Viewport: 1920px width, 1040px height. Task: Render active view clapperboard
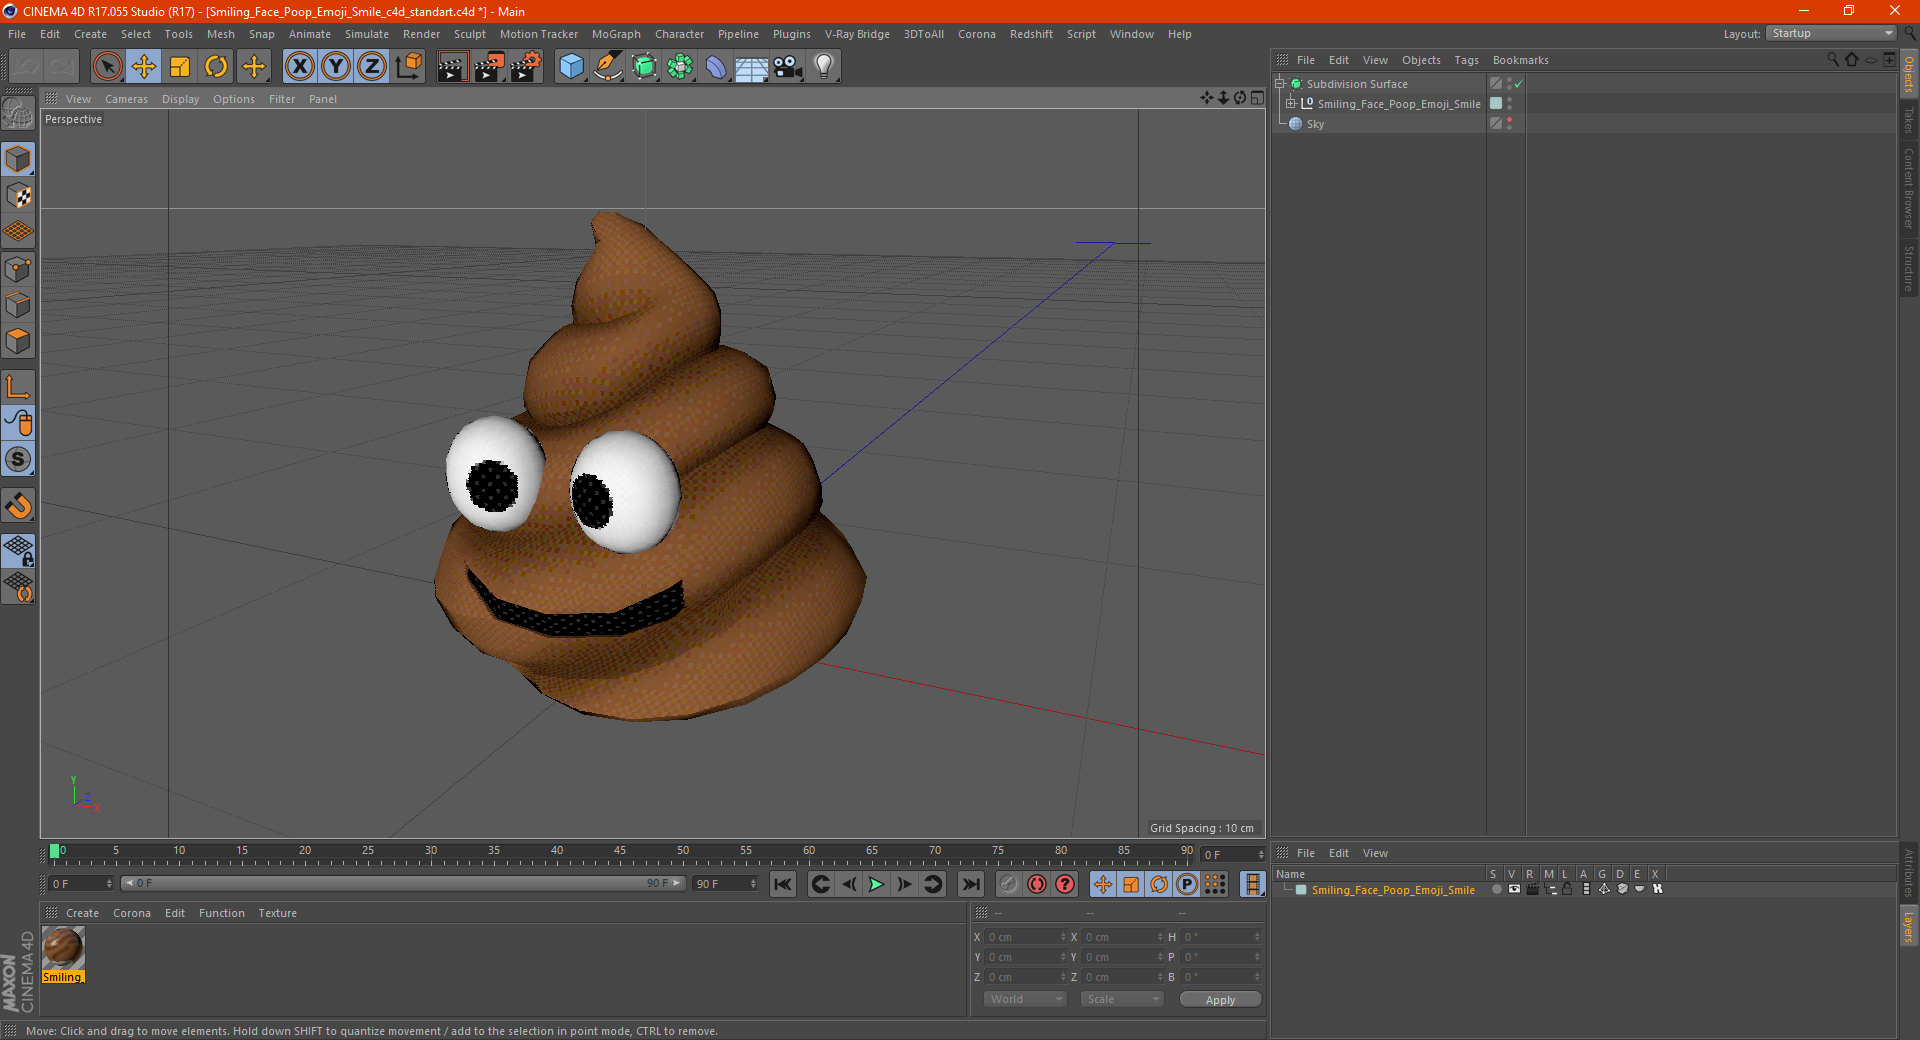[452, 67]
